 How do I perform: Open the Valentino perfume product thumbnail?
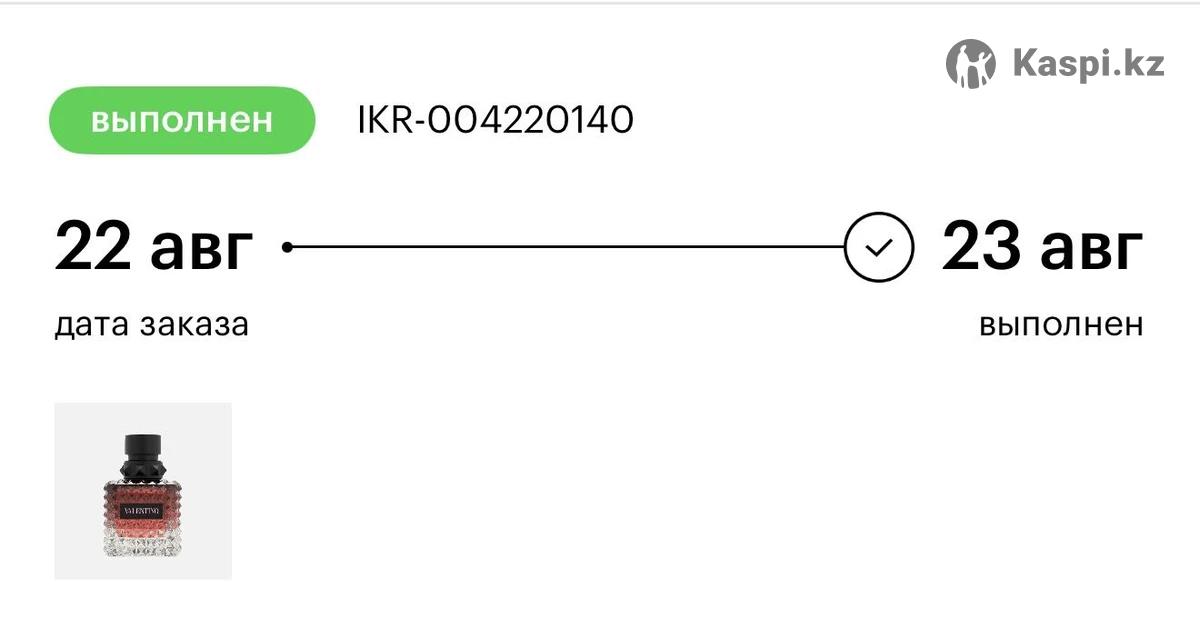point(143,491)
